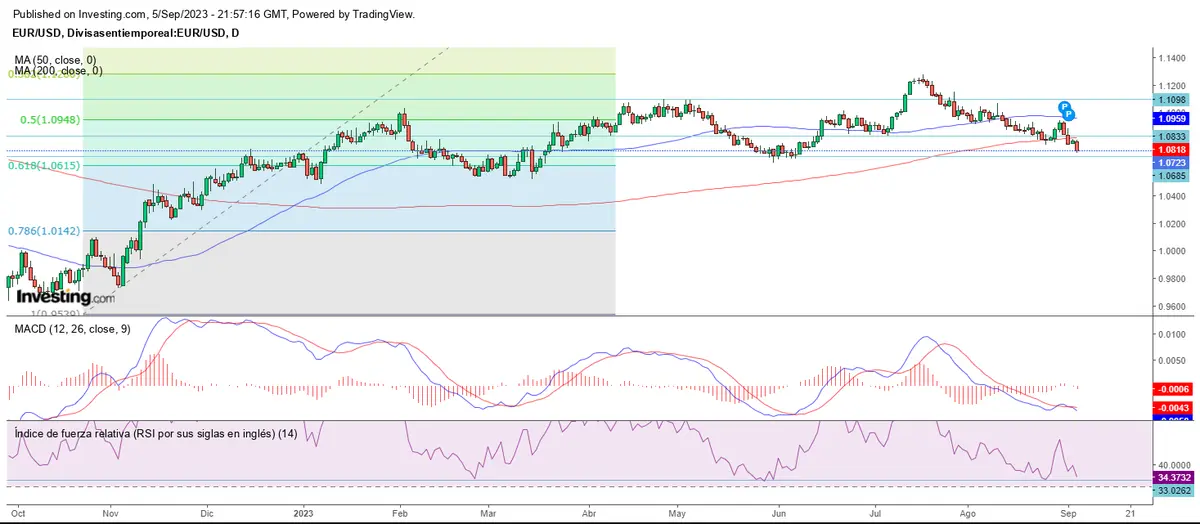Click the purple 34.3732 RSI value tag
The width and height of the screenshot is (1200, 524).
pyautogui.click(x=1174, y=479)
